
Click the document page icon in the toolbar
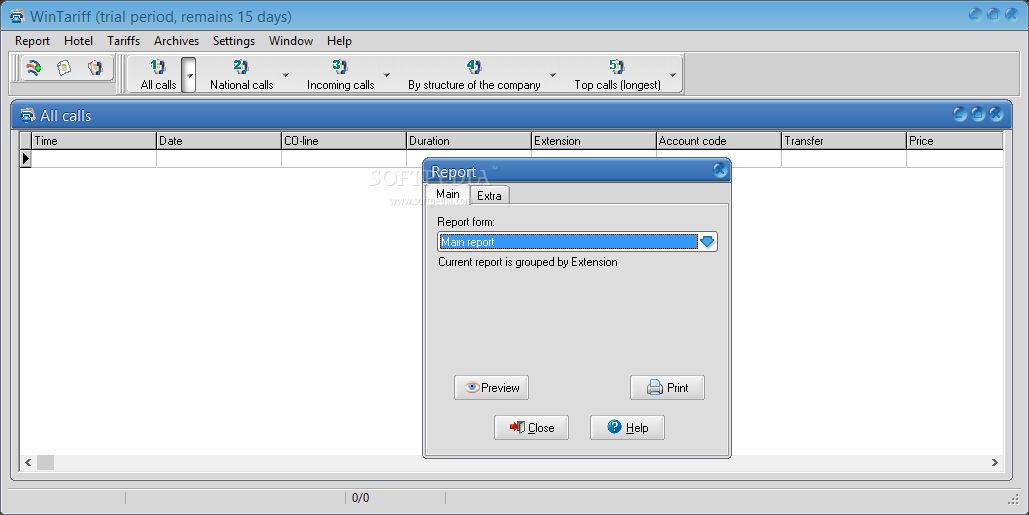[64, 68]
